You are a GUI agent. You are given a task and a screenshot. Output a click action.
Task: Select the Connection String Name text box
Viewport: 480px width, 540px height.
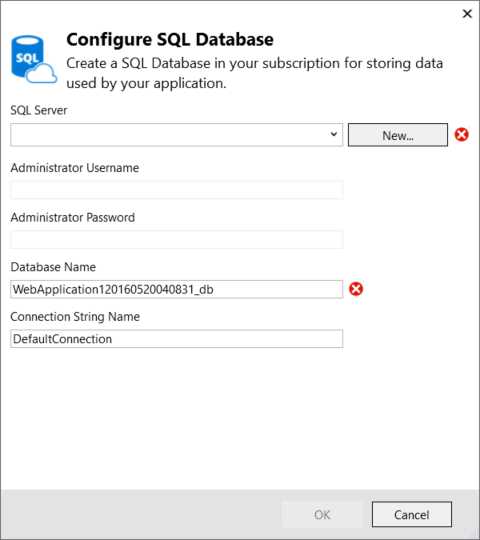(176, 339)
